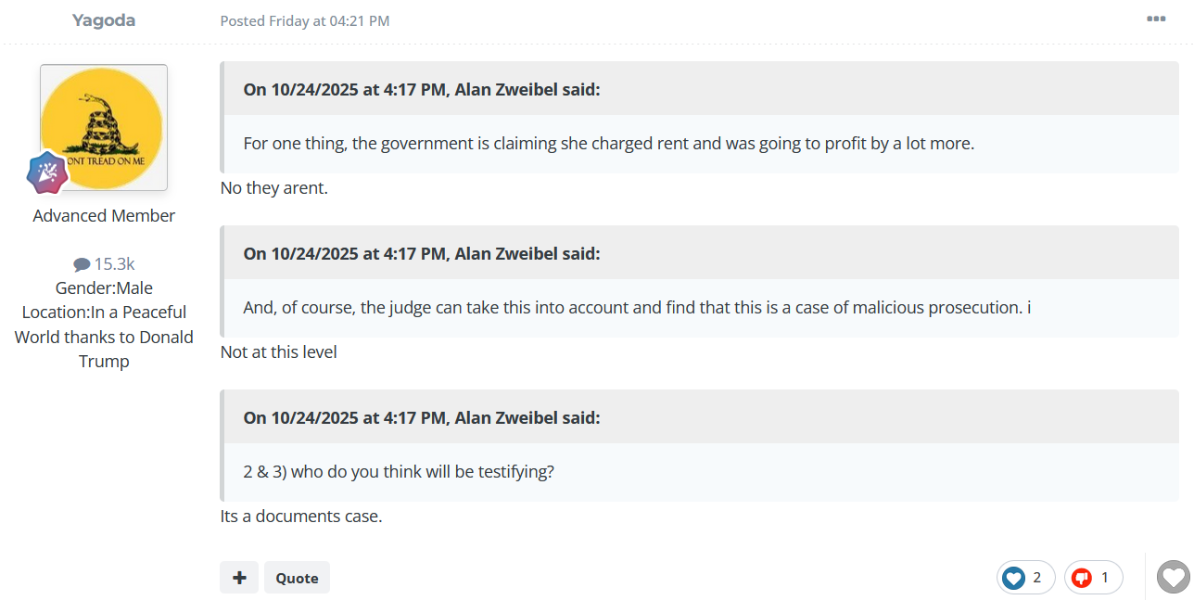The height and width of the screenshot is (600, 1194).
Task: Click quoted text about charging rent
Action: (608, 143)
